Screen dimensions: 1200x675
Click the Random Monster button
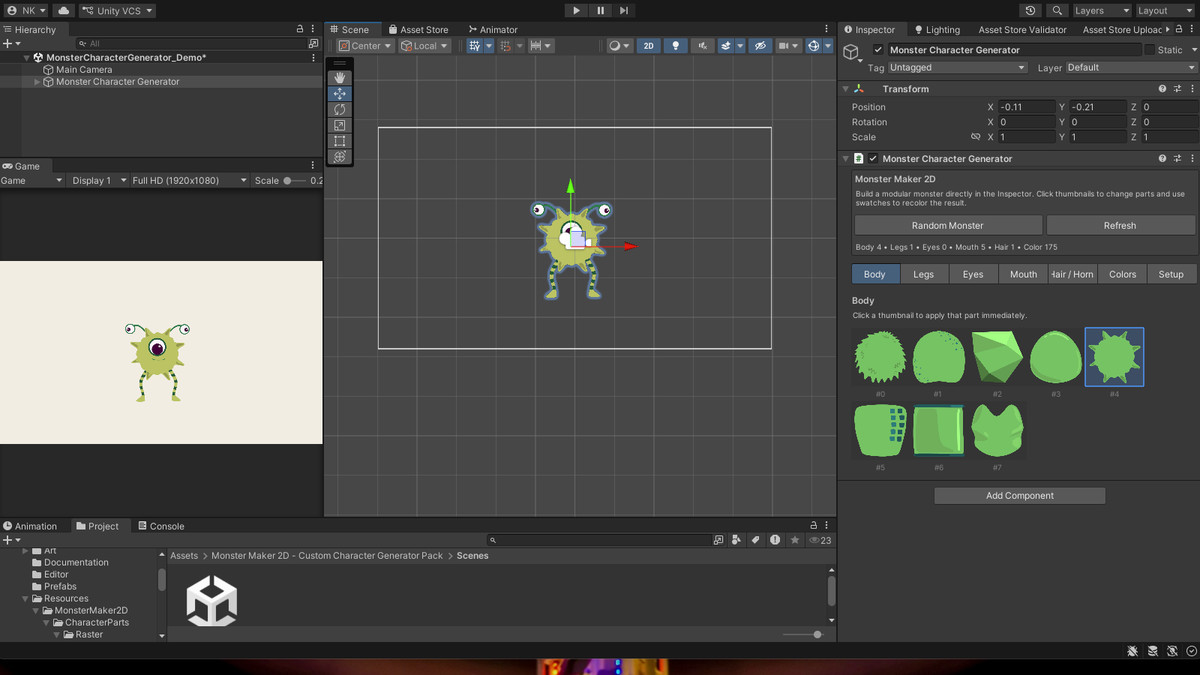pos(948,225)
